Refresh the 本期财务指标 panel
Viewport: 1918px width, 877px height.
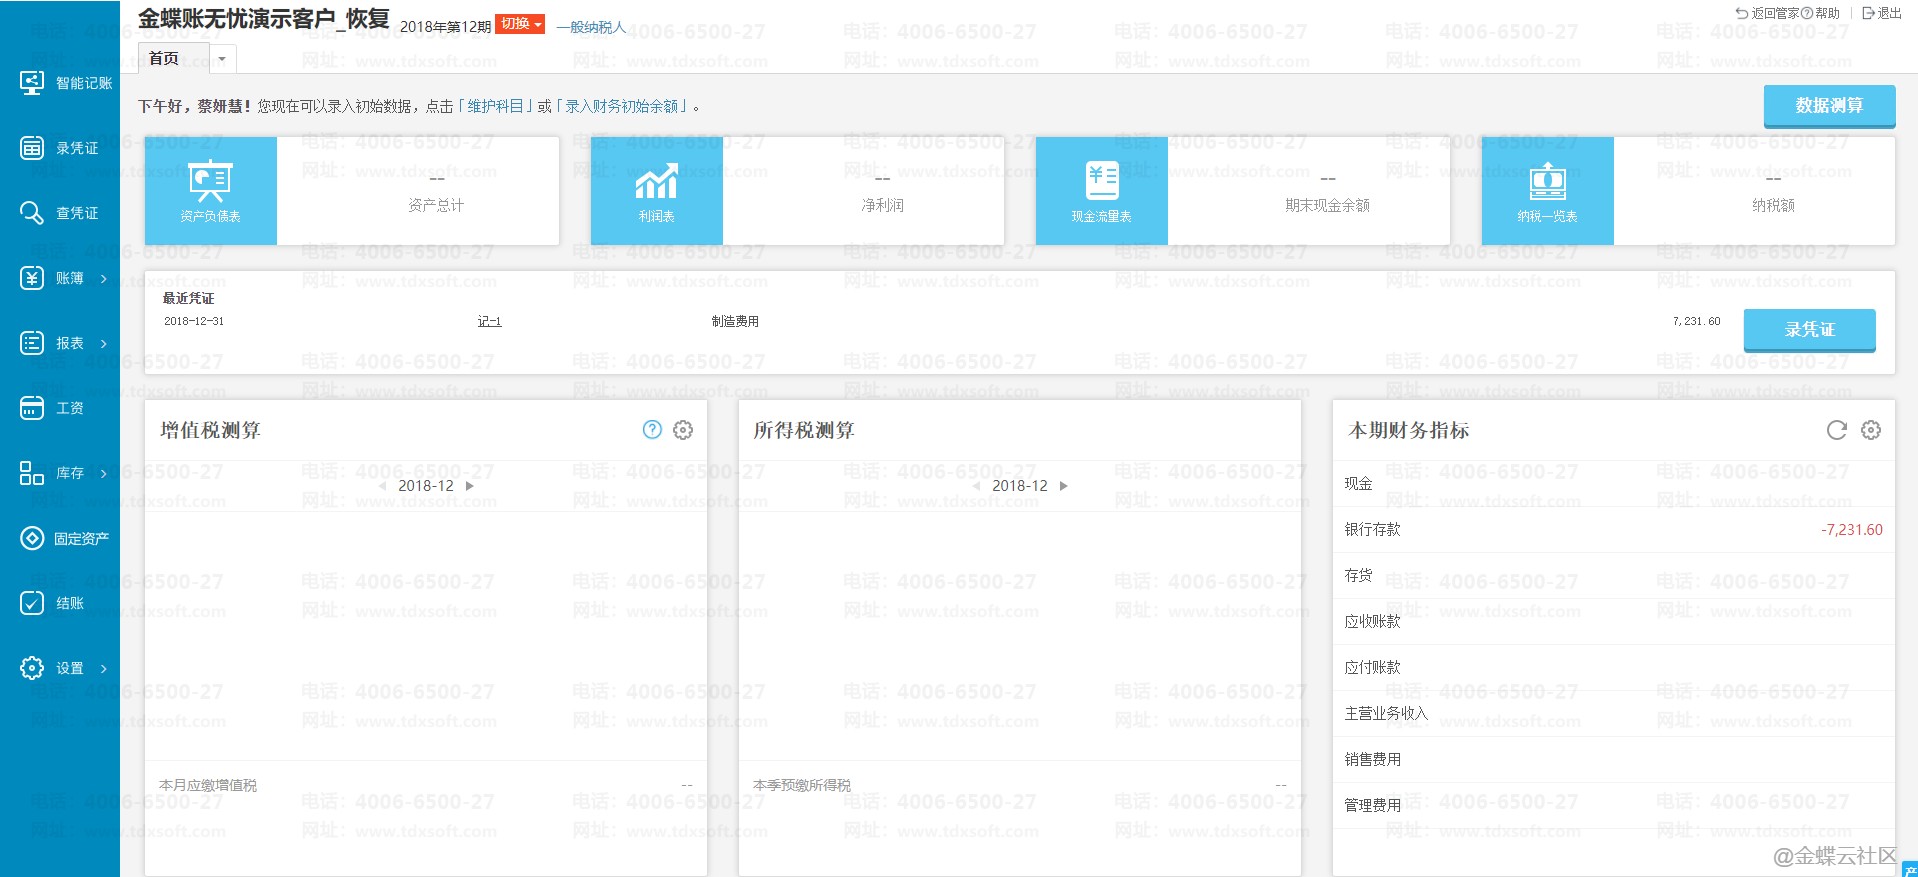1836,430
